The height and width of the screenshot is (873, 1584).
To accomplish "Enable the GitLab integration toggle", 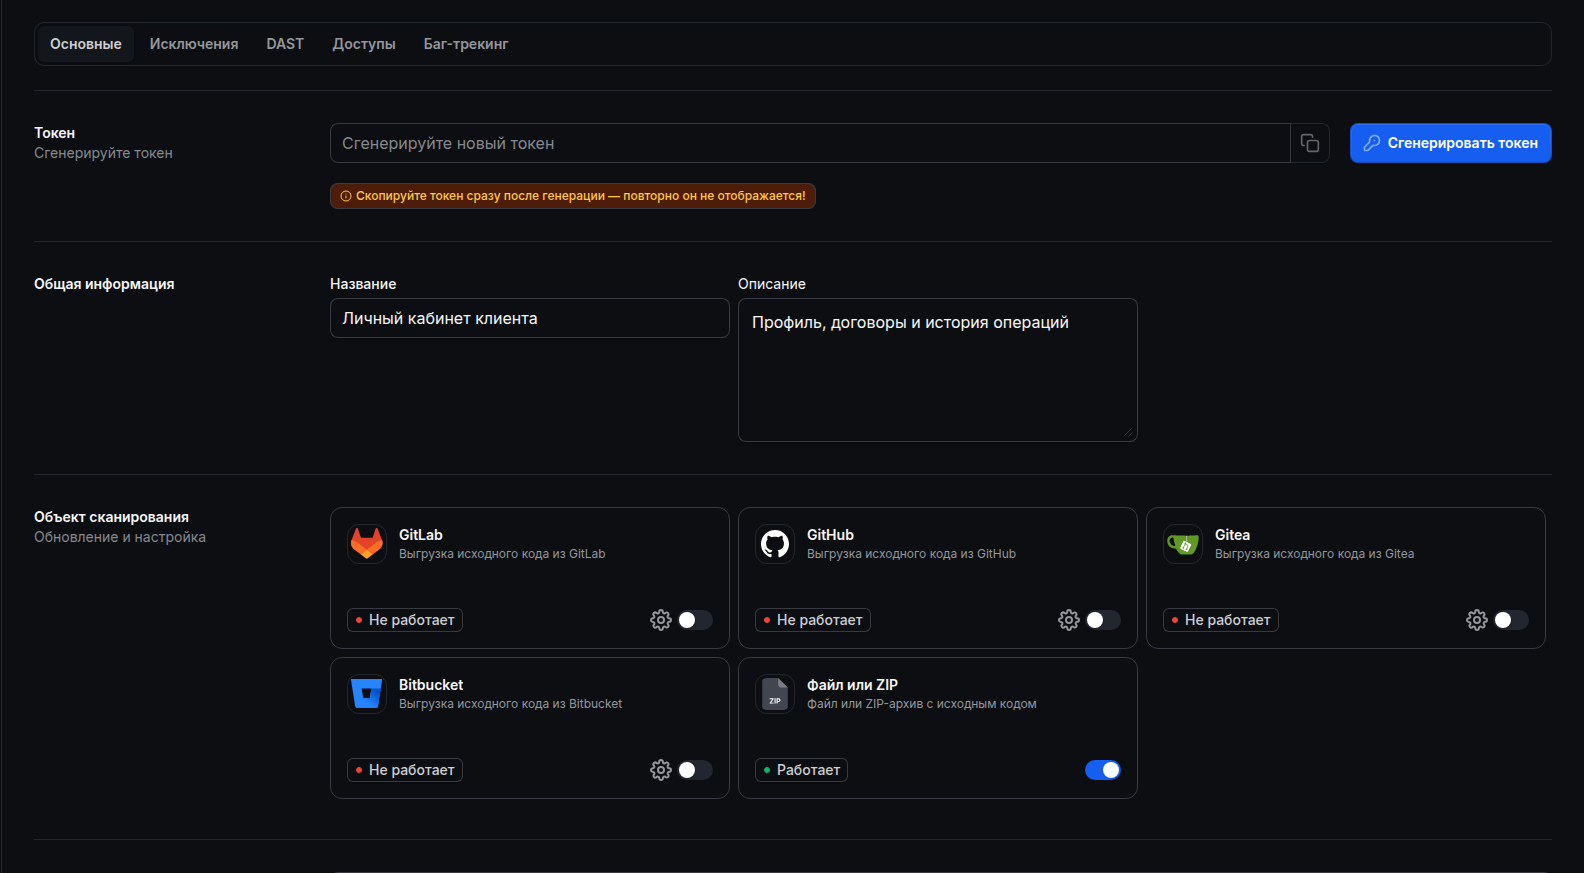I will tap(695, 620).
